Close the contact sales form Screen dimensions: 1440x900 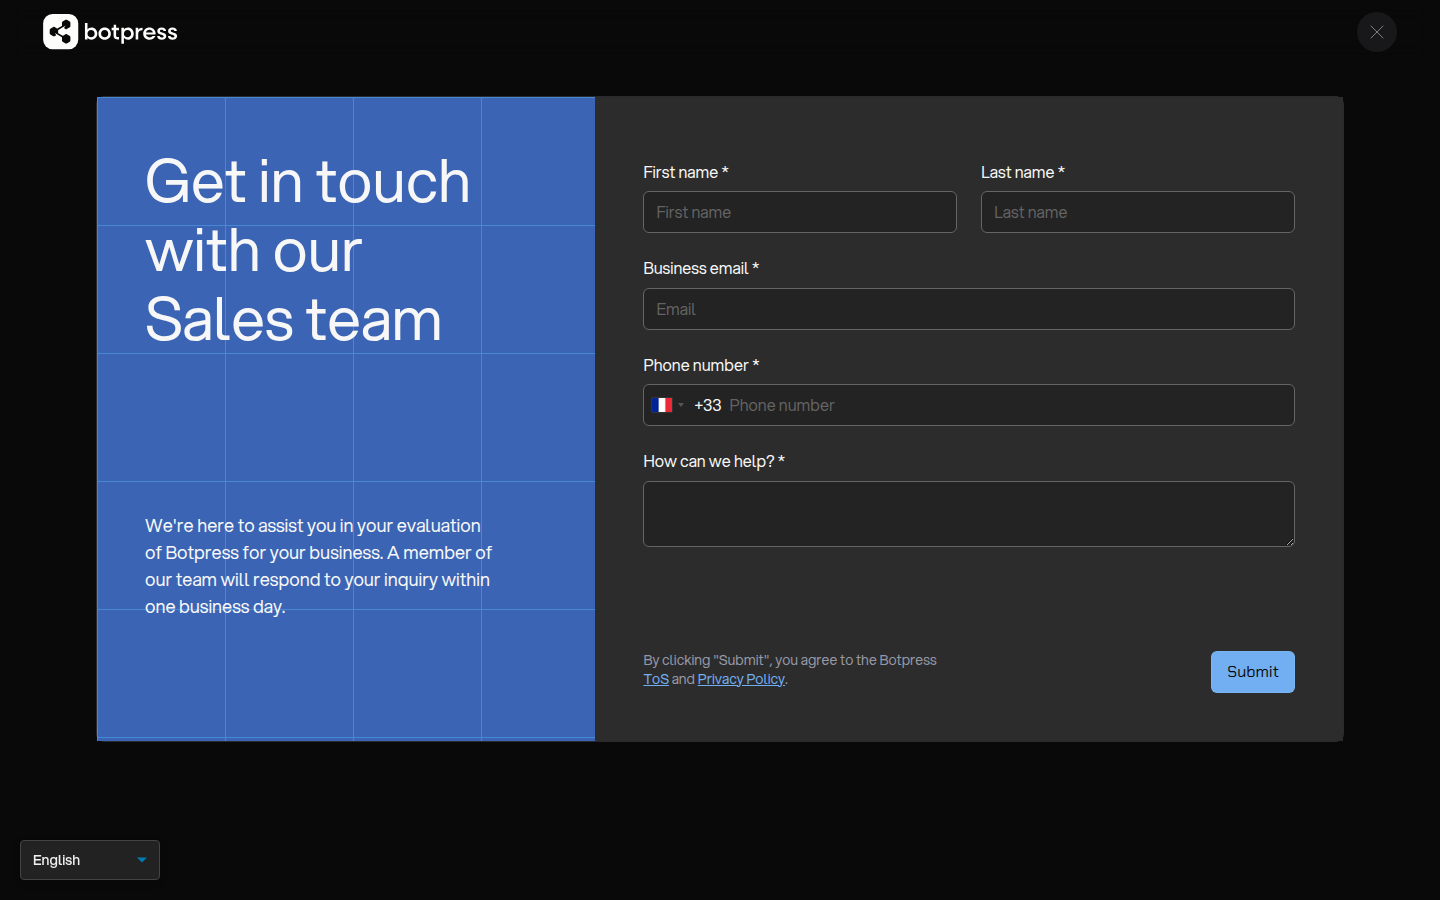[1376, 32]
